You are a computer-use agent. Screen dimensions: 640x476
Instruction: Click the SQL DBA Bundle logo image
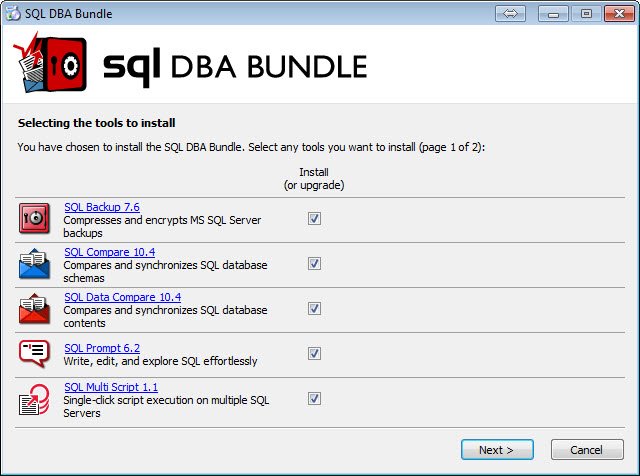191,63
